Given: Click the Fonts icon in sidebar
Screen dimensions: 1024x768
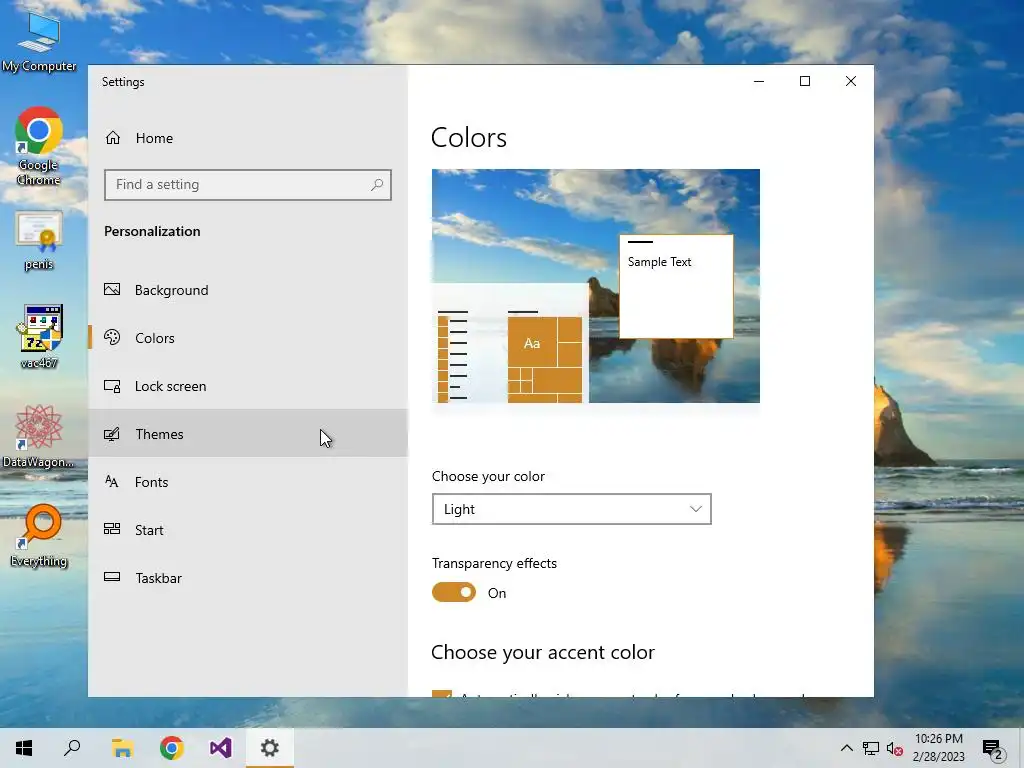Looking at the screenshot, I should click(x=112, y=482).
